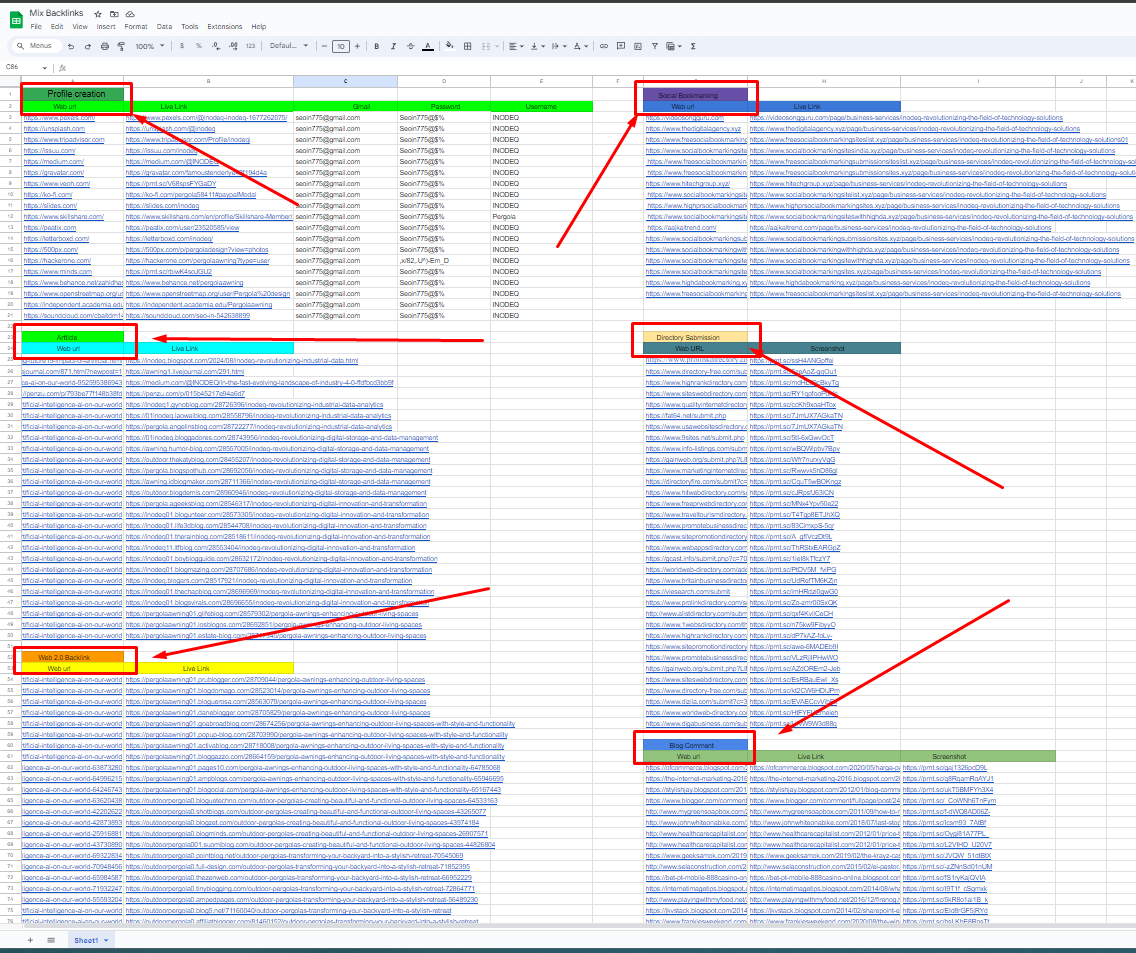Star the Mix Backlinks document
1136x953 pixels.
point(97,14)
